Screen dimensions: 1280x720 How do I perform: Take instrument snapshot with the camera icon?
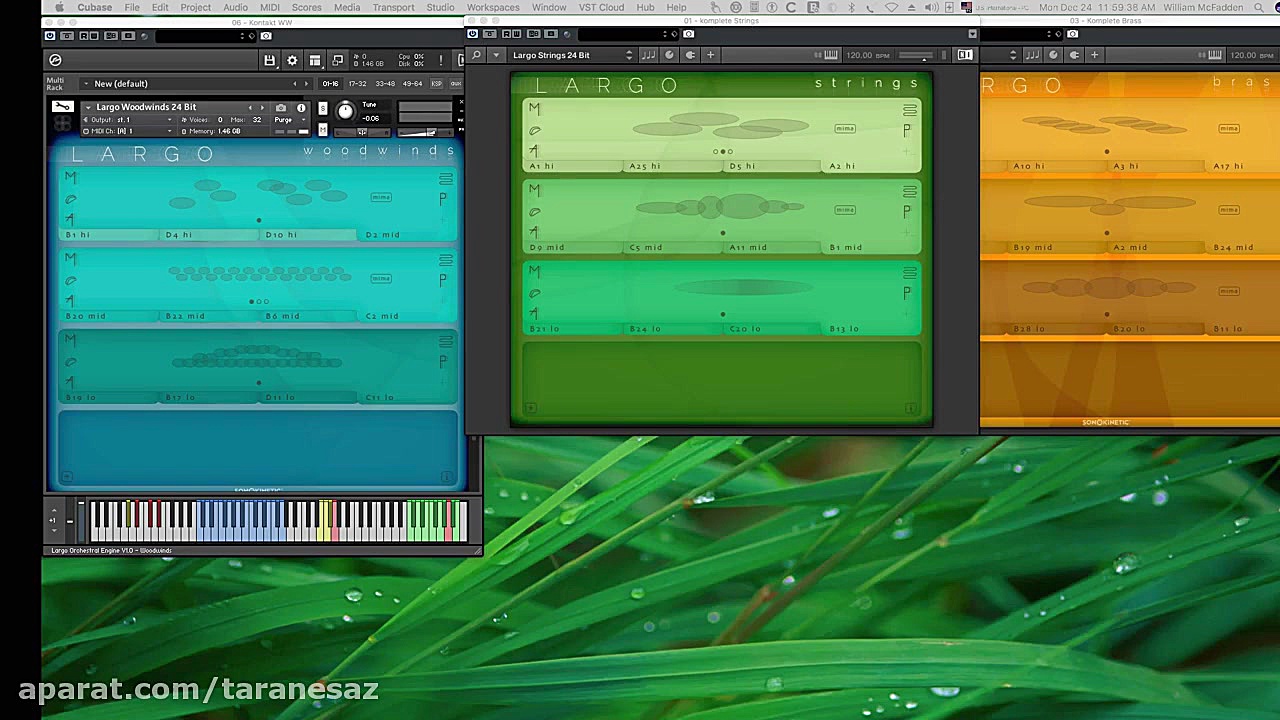(281, 108)
